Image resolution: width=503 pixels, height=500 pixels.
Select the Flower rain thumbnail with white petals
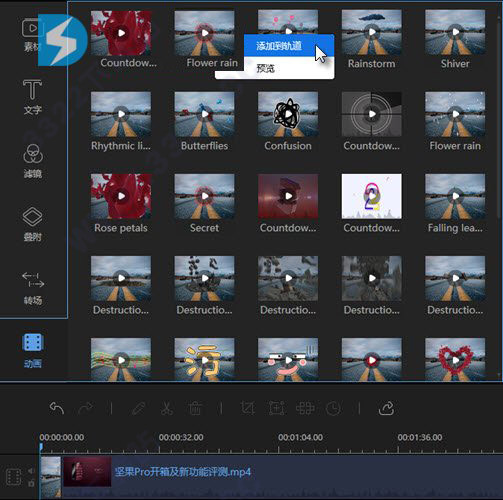tap(455, 114)
